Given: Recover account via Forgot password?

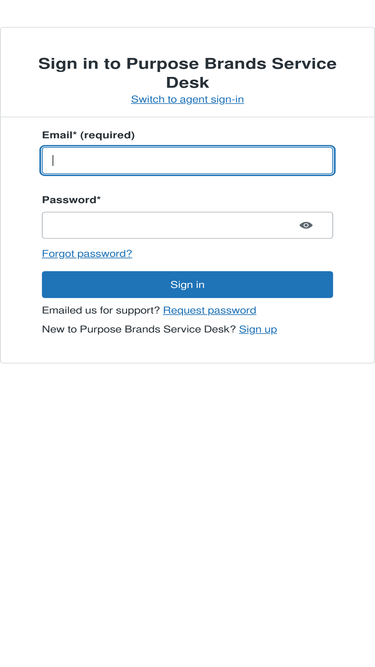Looking at the screenshot, I should tap(87, 254).
